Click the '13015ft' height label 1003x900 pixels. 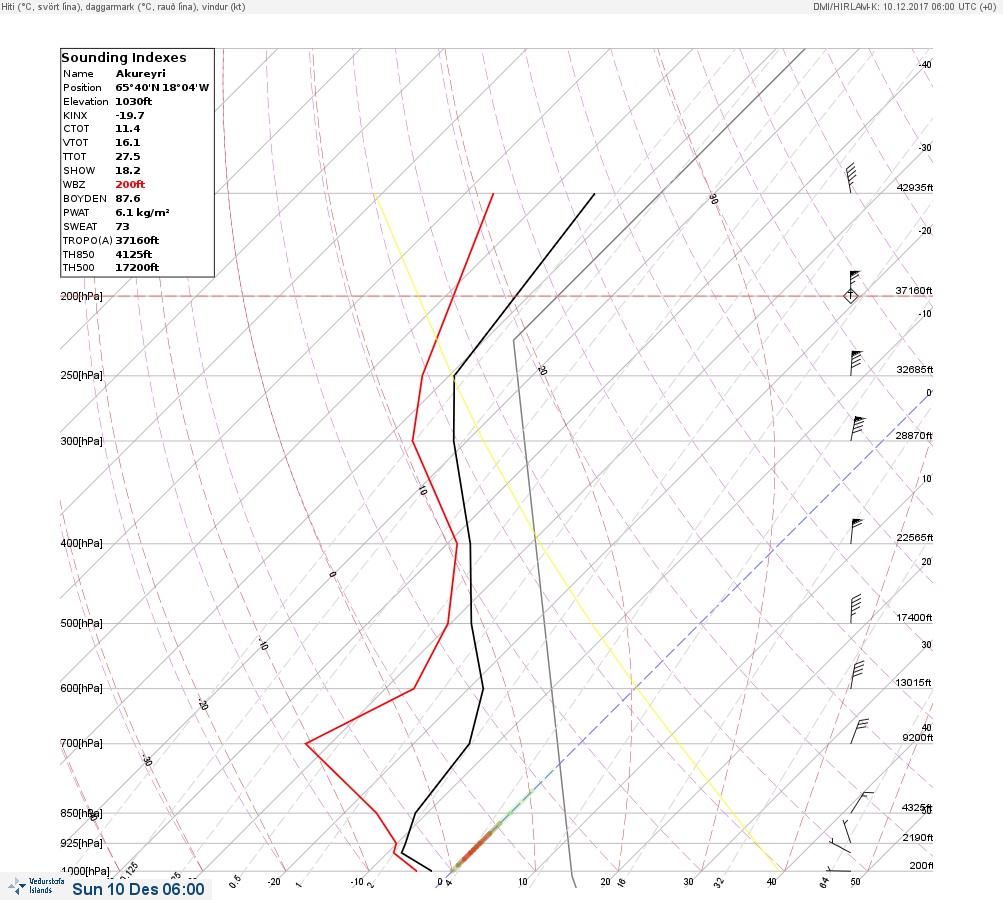click(913, 683)
